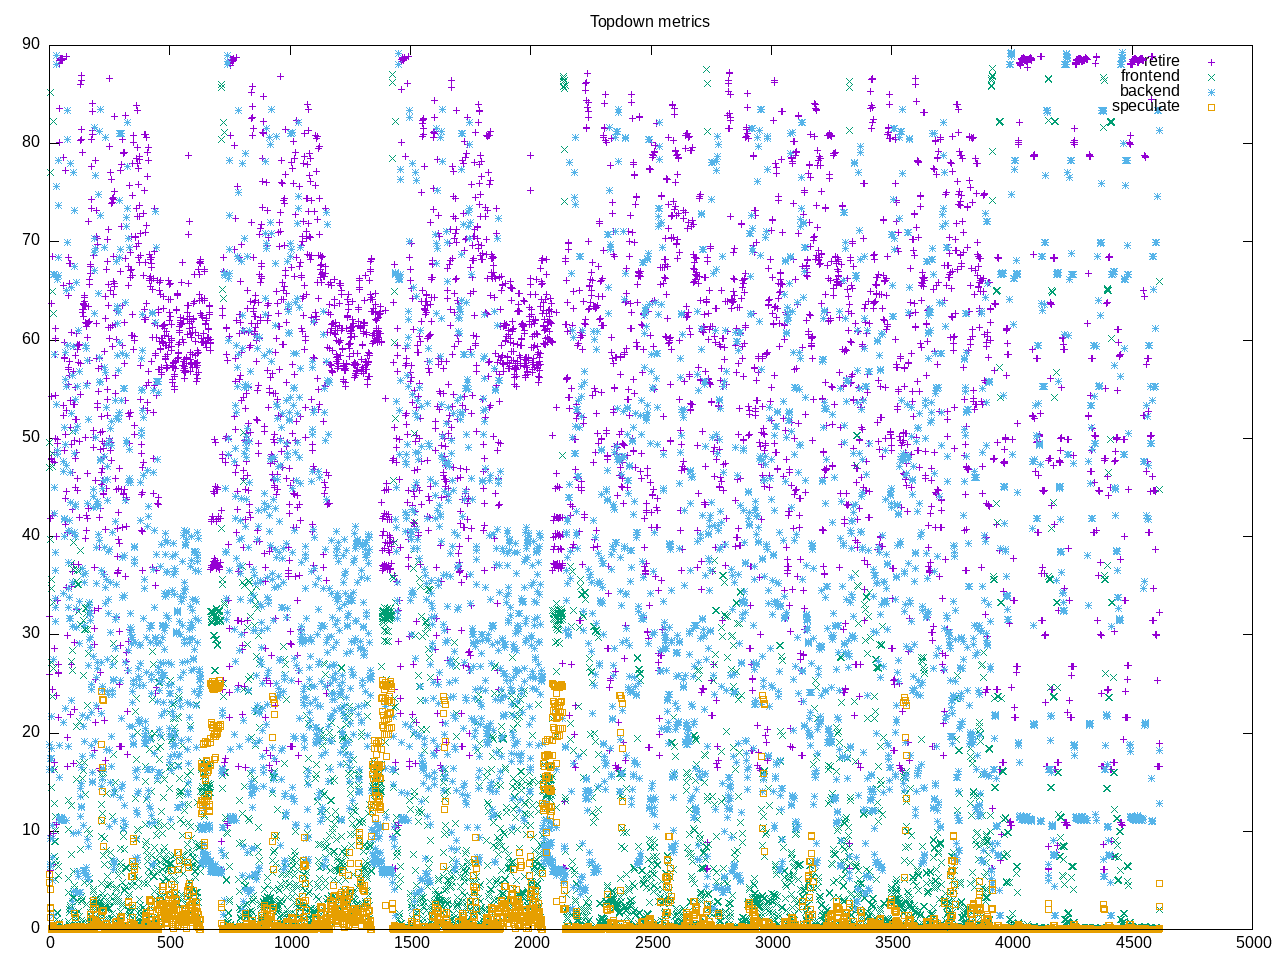Hide the backend series via legend label
Screen dimensions: 1280x960
(x=1149, y=91)
